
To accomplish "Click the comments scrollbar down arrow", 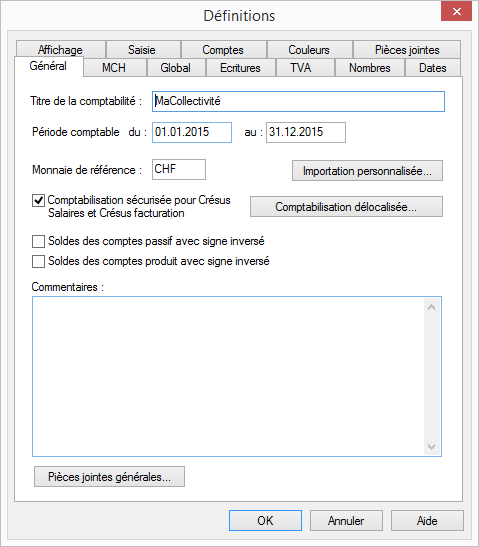I will (x=432, y=447).
